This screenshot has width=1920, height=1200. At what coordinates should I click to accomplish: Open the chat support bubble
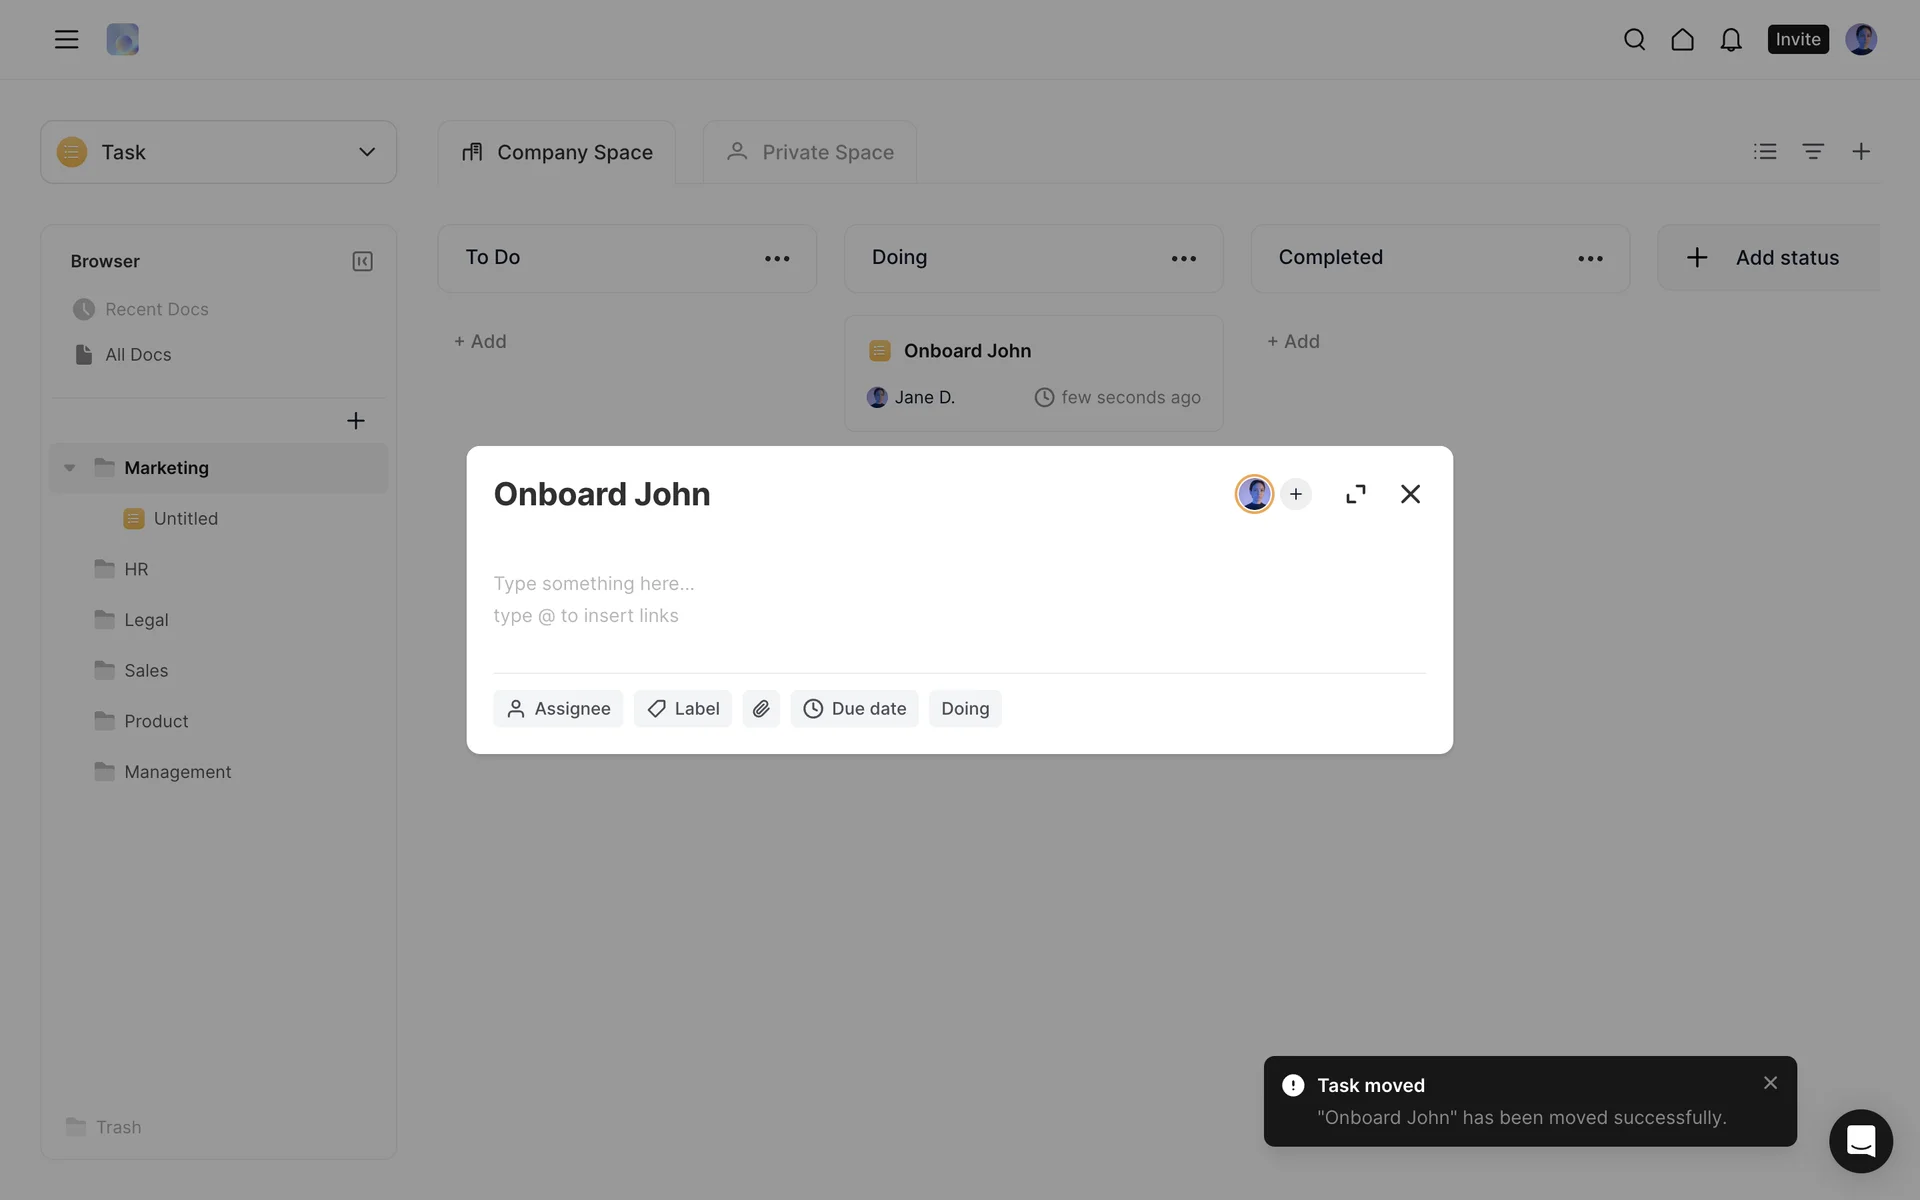point(1860,1141)
